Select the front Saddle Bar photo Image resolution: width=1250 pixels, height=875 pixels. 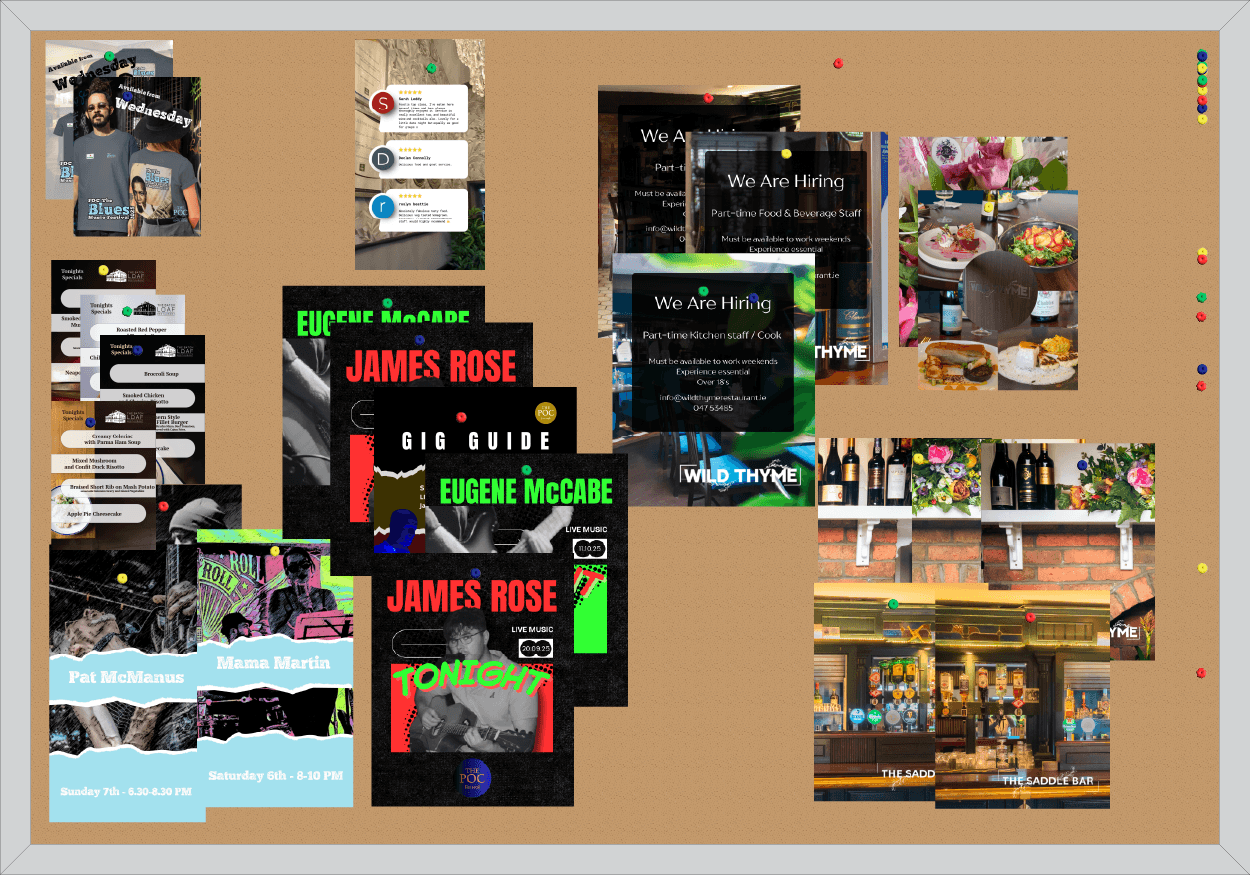(1022, 700)
